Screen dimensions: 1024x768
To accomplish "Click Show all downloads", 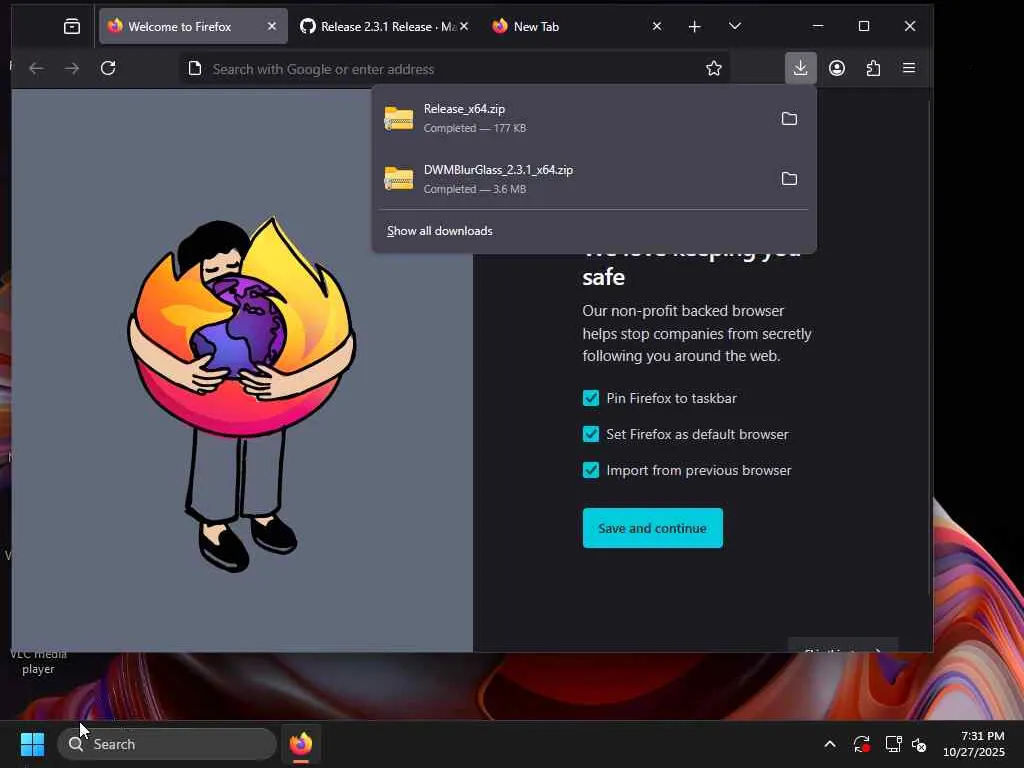I will (x=440, y=231).
